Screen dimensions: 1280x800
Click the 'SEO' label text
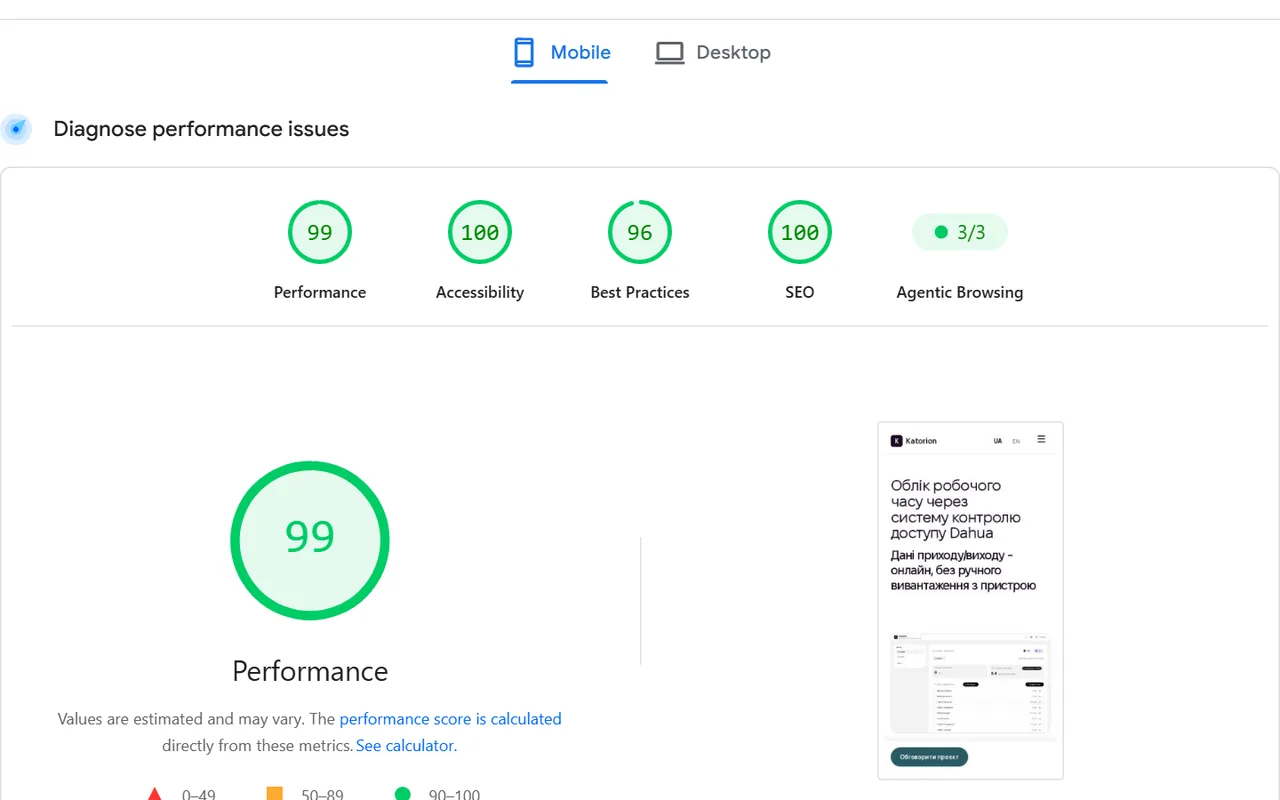pos(800,292)
